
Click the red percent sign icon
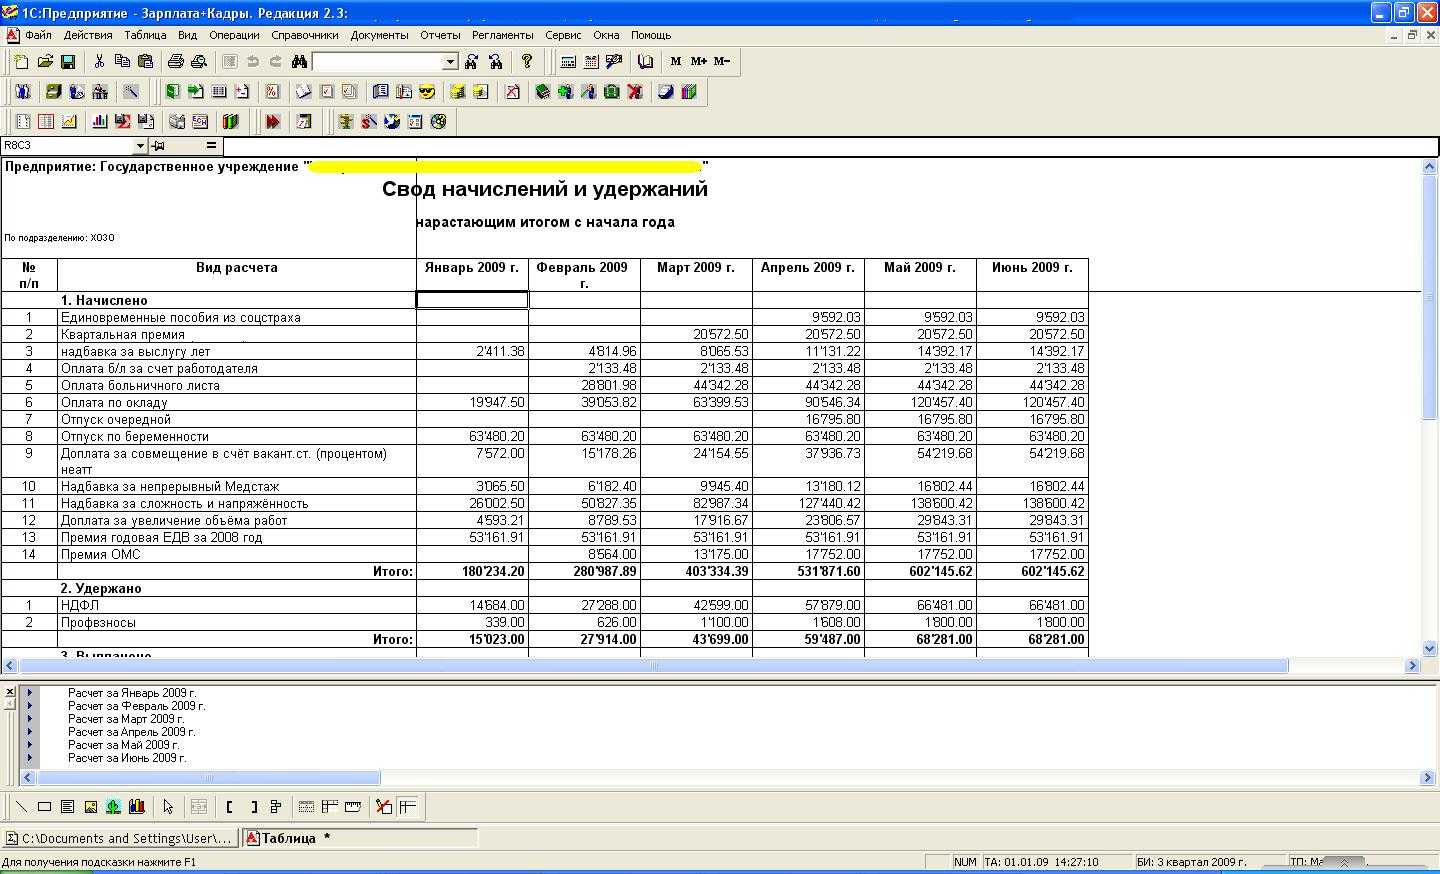coord(272,92)
